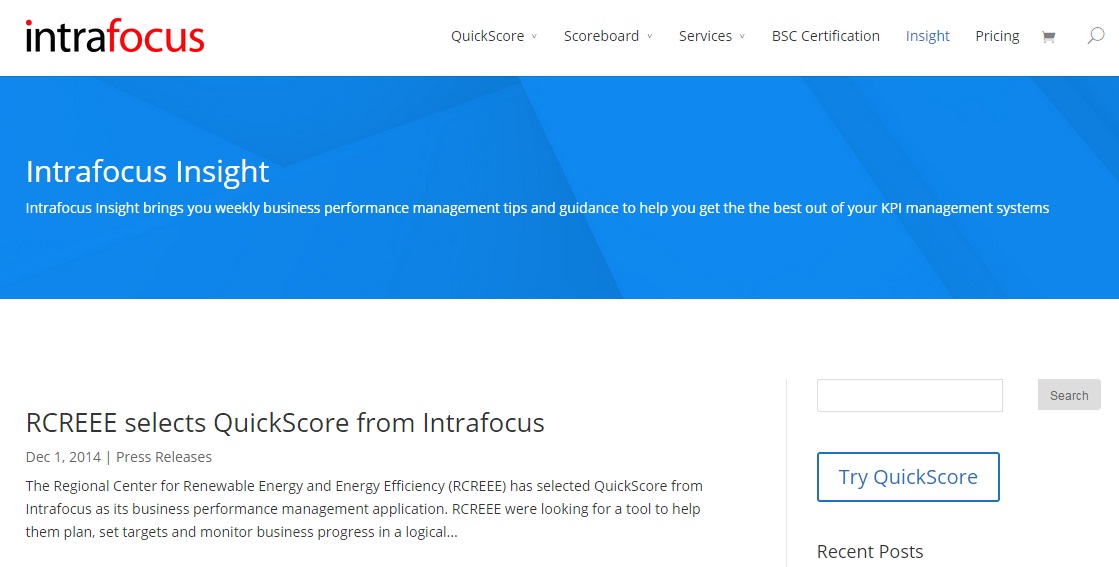This screenshot has height=567, width=1119.
Task: Go to home via intrafocus logo
Action: (x=115, y=36)
